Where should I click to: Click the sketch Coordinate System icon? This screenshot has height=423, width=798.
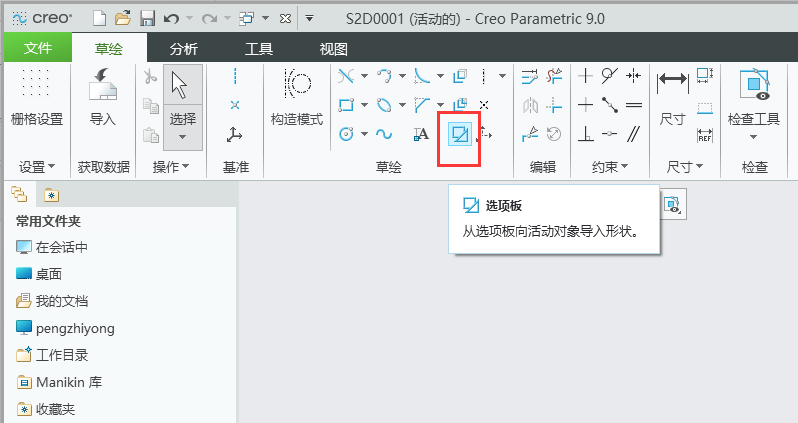tap(484, 134)
